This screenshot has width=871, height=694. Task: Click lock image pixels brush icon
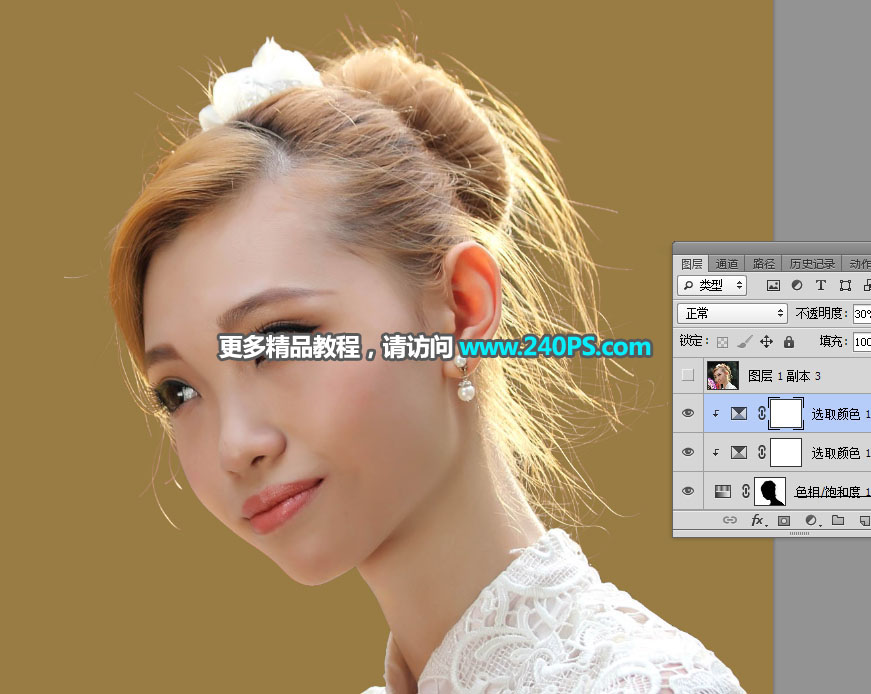tap(744, 342)
